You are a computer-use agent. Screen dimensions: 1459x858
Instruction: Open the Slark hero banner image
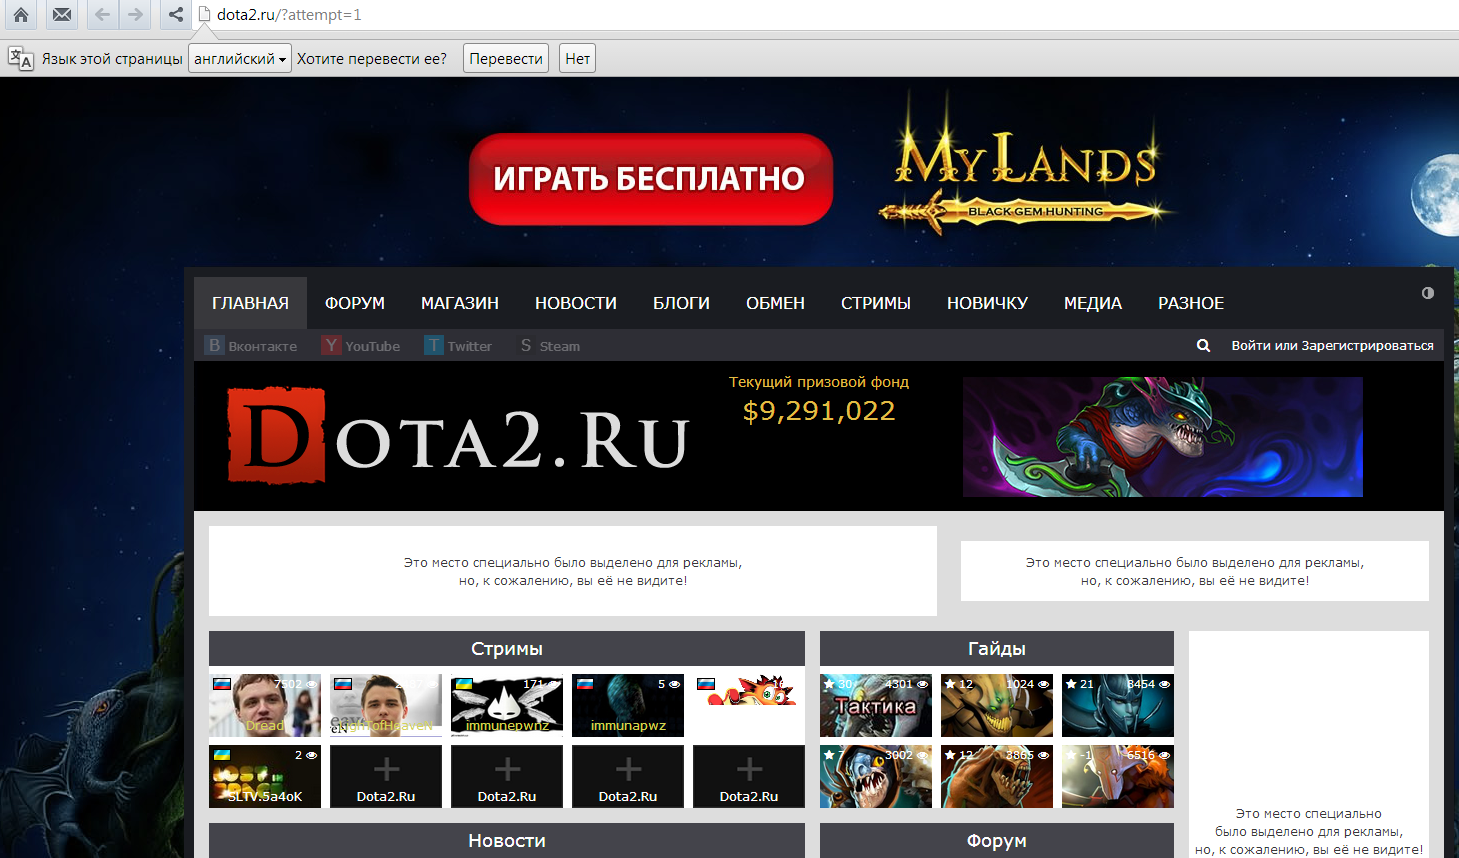[x=1163, y=437]
